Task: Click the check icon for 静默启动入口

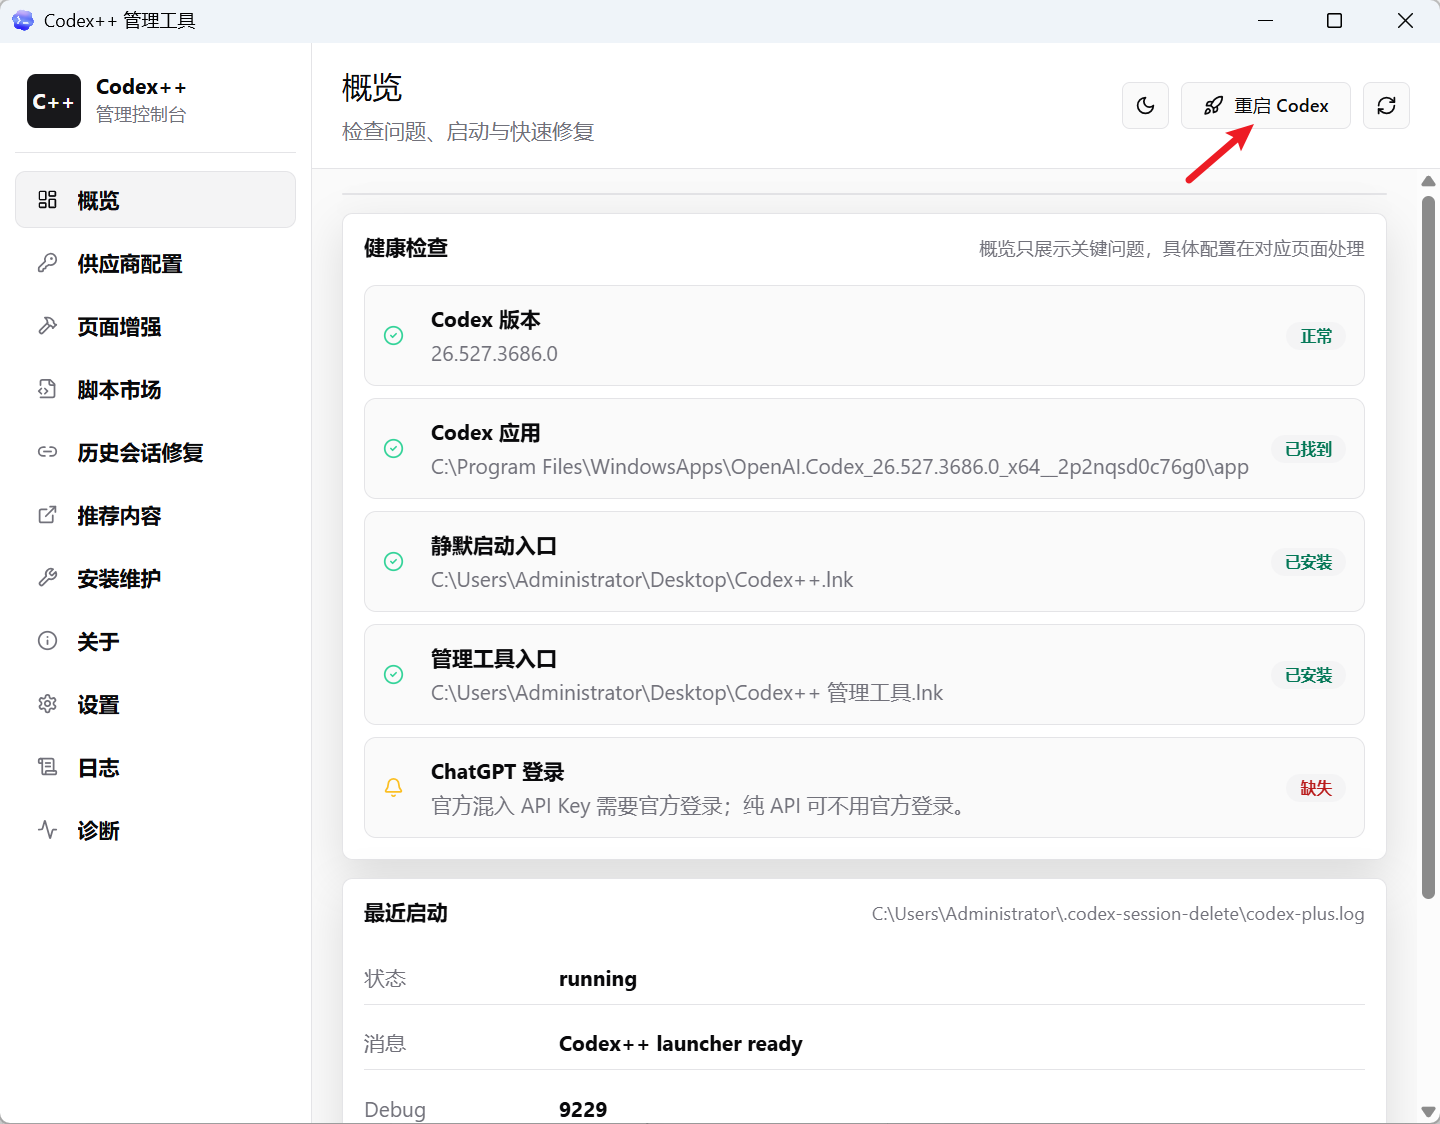Action: (394, 562)
